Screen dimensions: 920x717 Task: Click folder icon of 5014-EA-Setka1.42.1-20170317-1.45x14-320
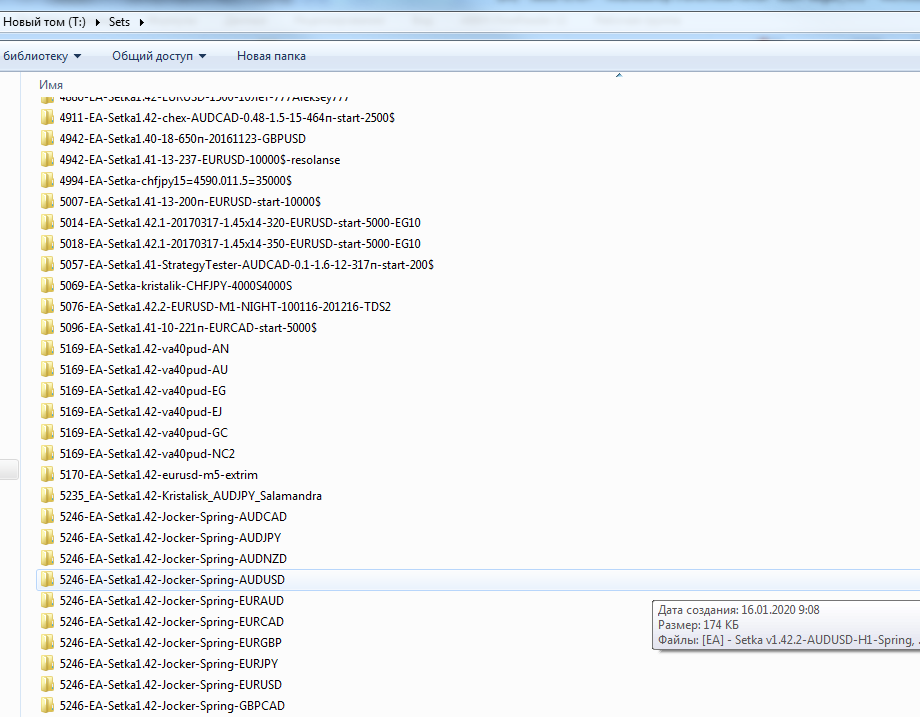click(x=48, y=223)
